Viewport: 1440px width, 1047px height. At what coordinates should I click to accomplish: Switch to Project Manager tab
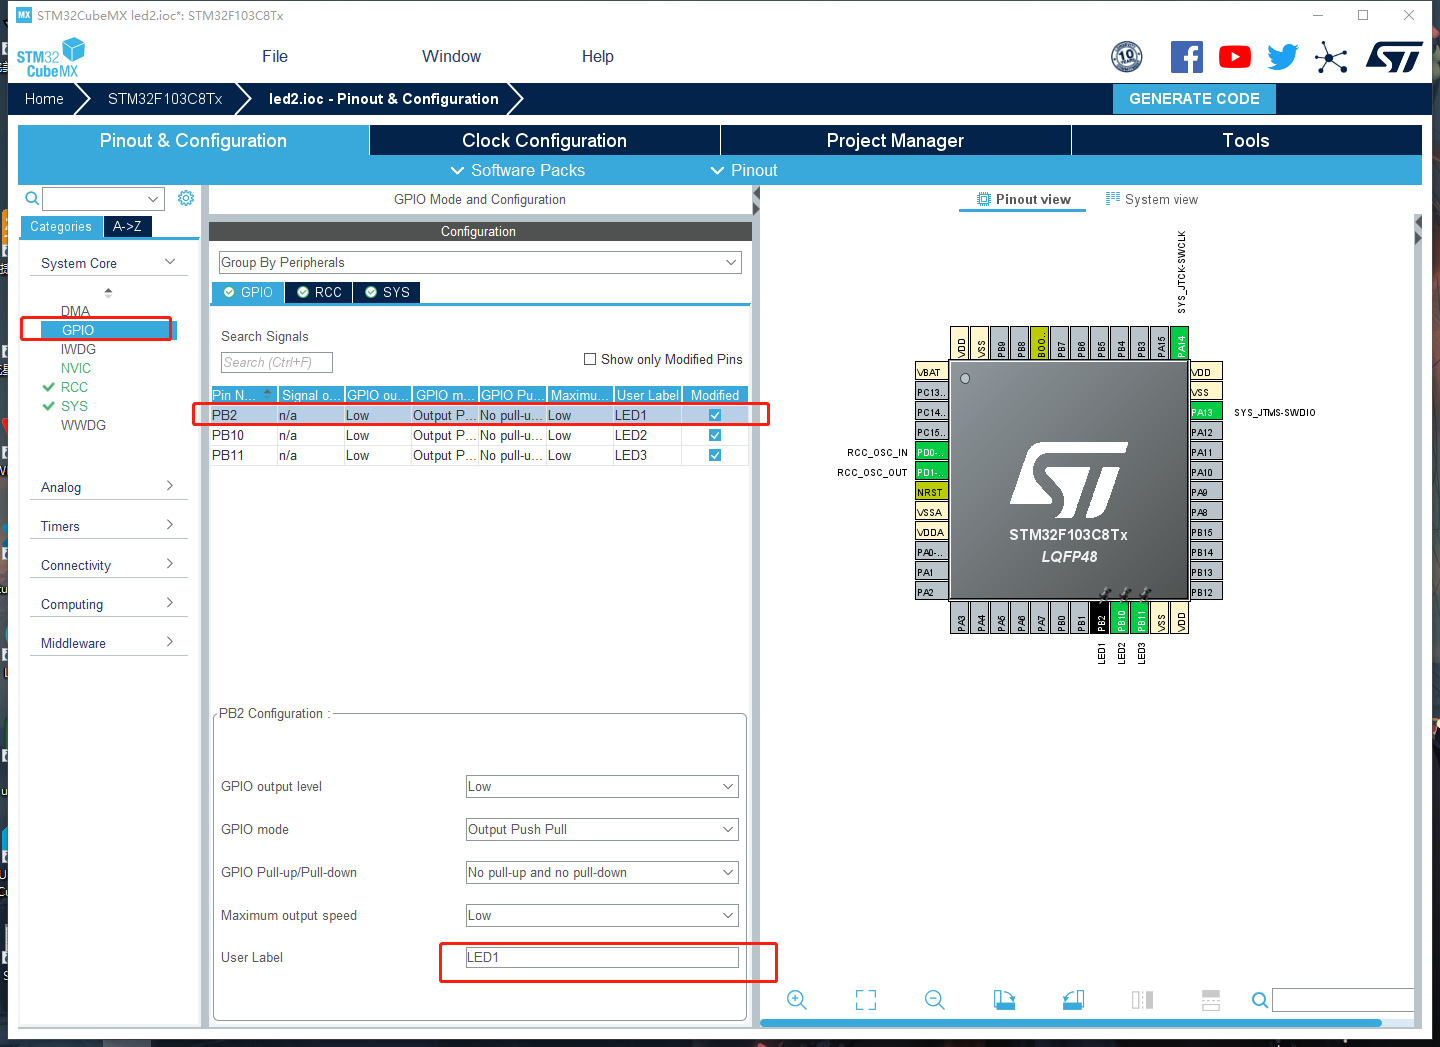tap(895, 140)
